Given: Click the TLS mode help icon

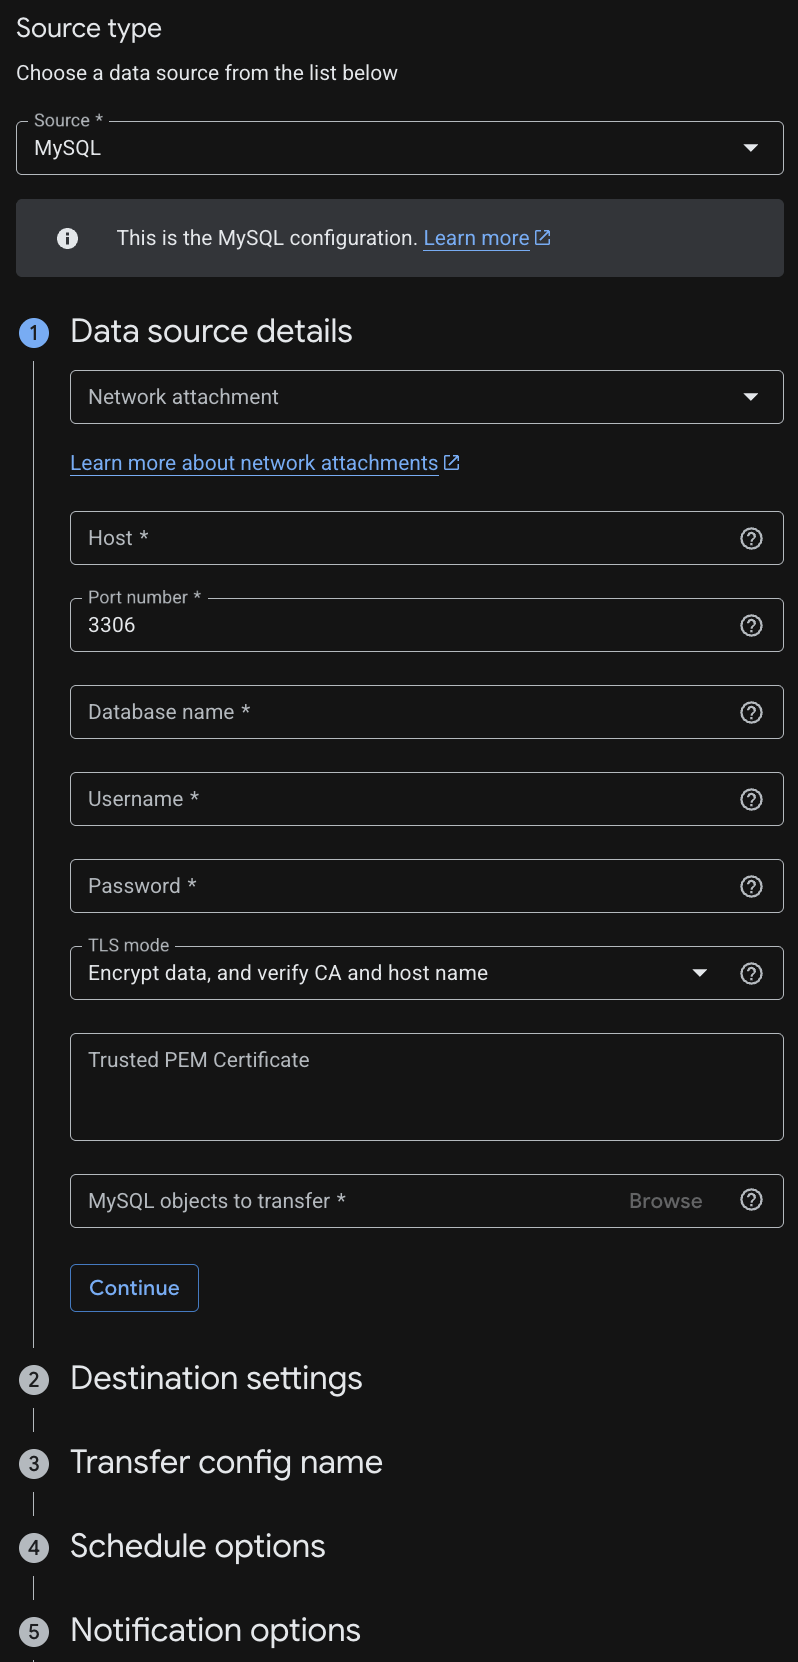Looking at the screenshot, I should pyautogui.click(x=751, y=972).
